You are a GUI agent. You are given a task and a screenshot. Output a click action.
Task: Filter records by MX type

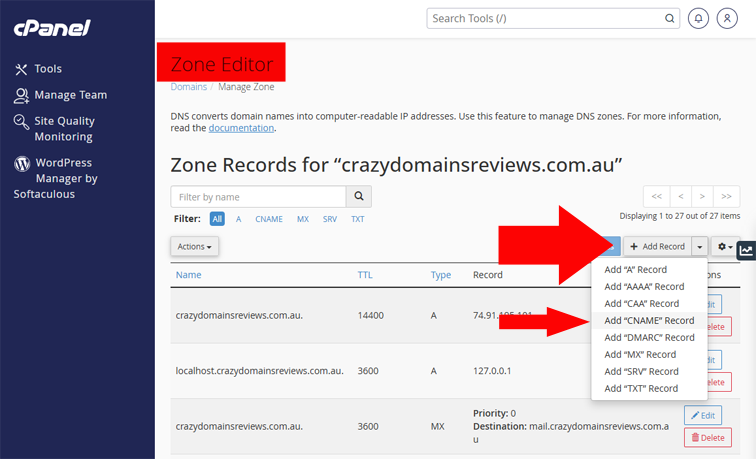click(303, 219)
